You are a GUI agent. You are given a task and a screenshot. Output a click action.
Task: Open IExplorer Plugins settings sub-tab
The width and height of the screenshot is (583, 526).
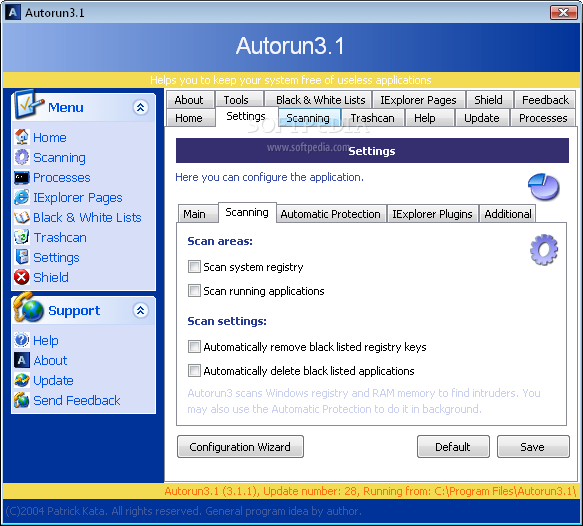tap(432, 214)
